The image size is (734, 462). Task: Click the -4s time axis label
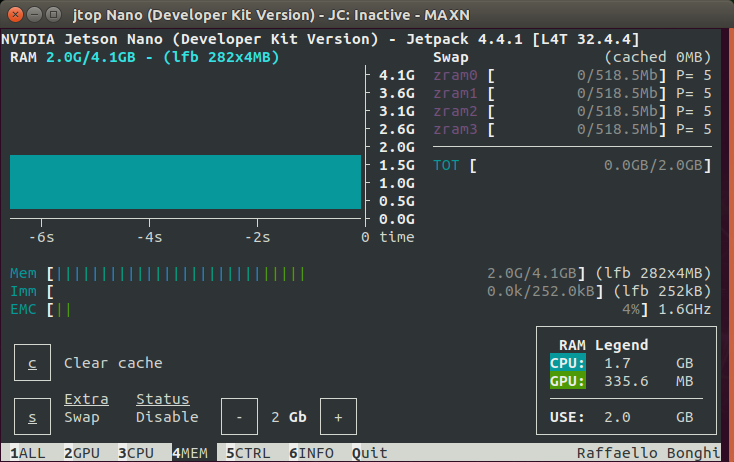click(x=149, y=237)
